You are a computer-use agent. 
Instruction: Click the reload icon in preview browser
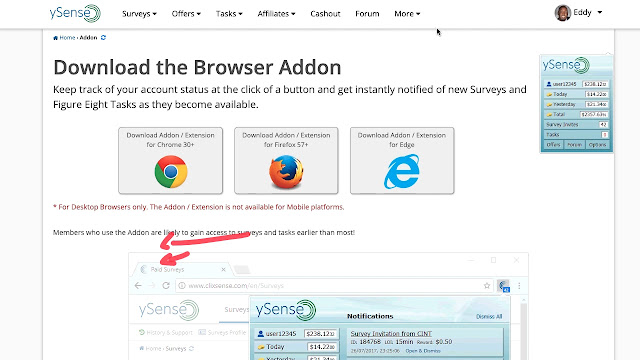point(166,286)
